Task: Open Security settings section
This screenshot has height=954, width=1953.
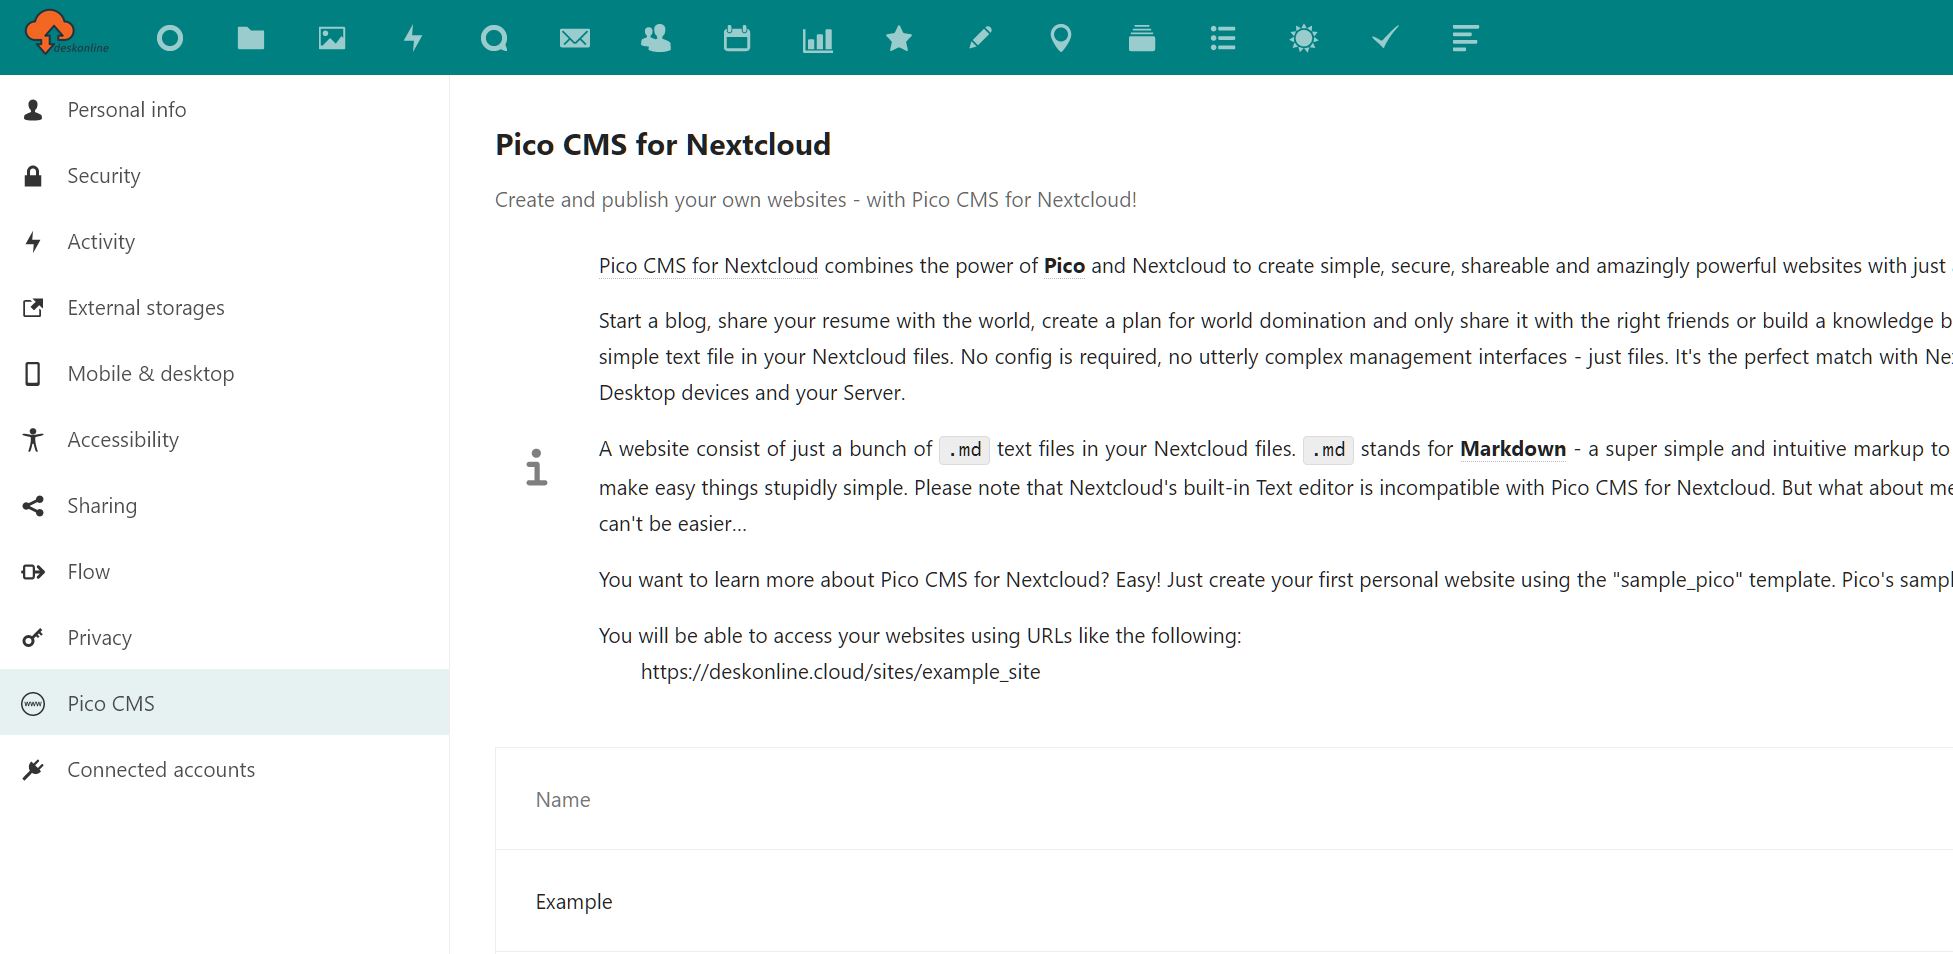Action: pos(225,176)
